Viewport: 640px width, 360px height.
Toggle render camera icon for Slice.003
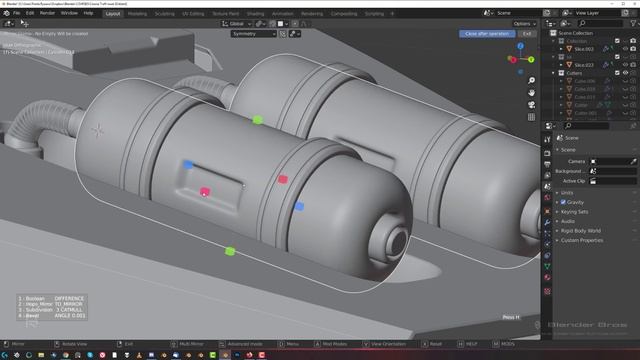(x=633, y=49)
